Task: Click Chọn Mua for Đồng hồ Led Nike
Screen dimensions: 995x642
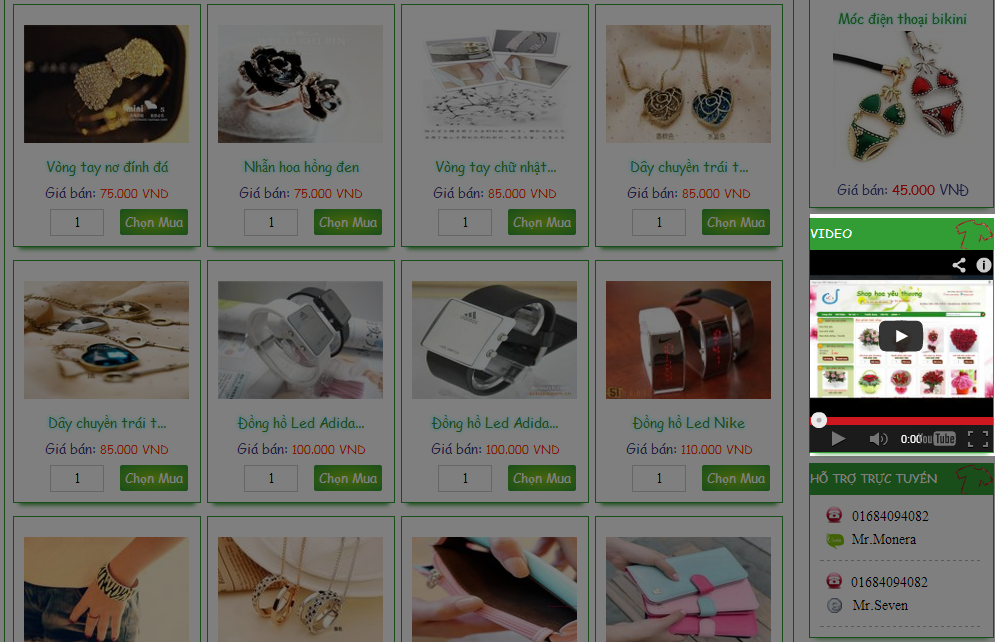Action: click(x=735, y=478)
